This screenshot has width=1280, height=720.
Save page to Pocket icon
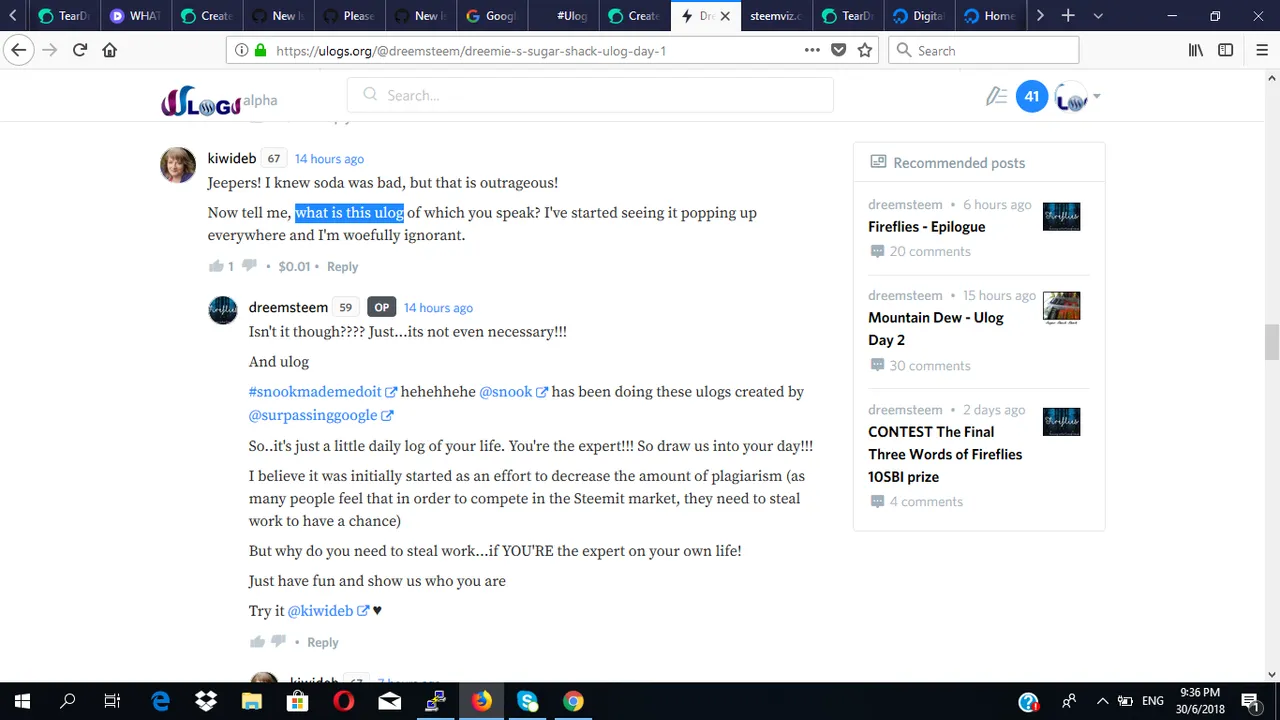[839, 50]
